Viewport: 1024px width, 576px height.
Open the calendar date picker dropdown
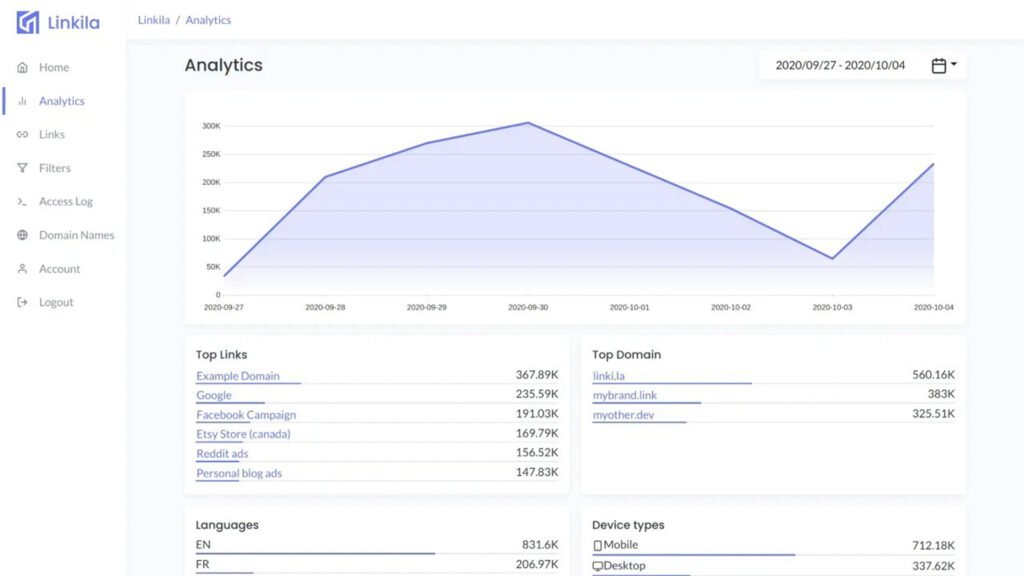[943, 65]
